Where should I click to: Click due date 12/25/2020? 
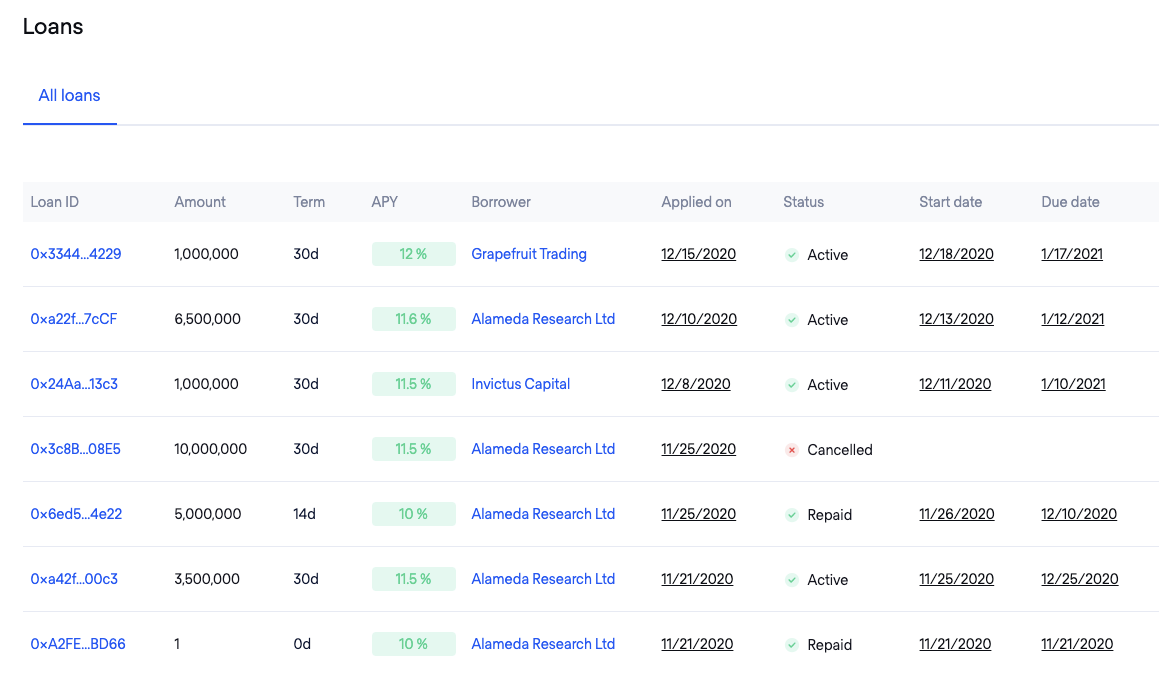[x=1080, y=579]
